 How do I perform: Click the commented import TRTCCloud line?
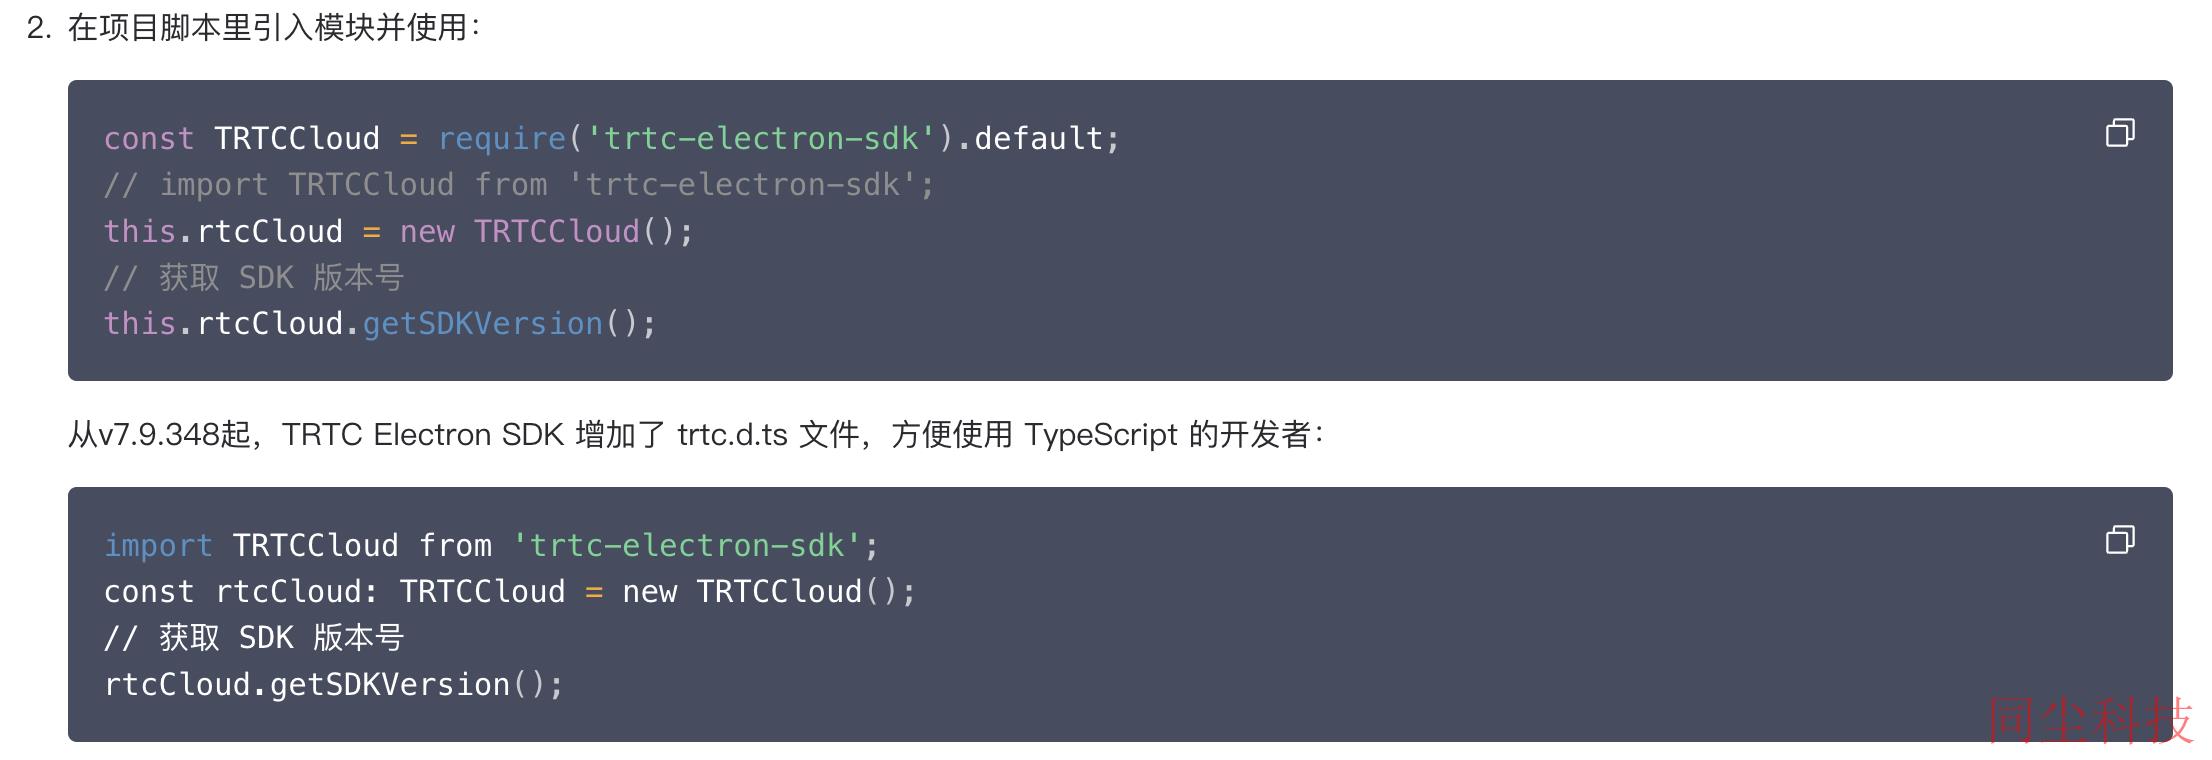point(519,185)
